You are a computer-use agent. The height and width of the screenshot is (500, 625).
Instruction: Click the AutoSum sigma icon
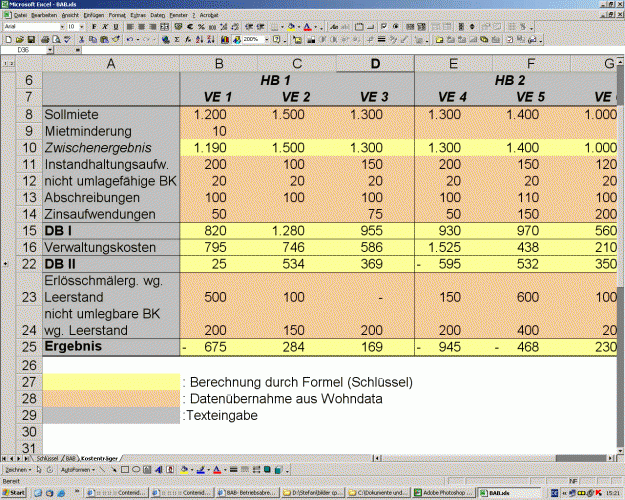pyautogui.click(x=177, y=39)
